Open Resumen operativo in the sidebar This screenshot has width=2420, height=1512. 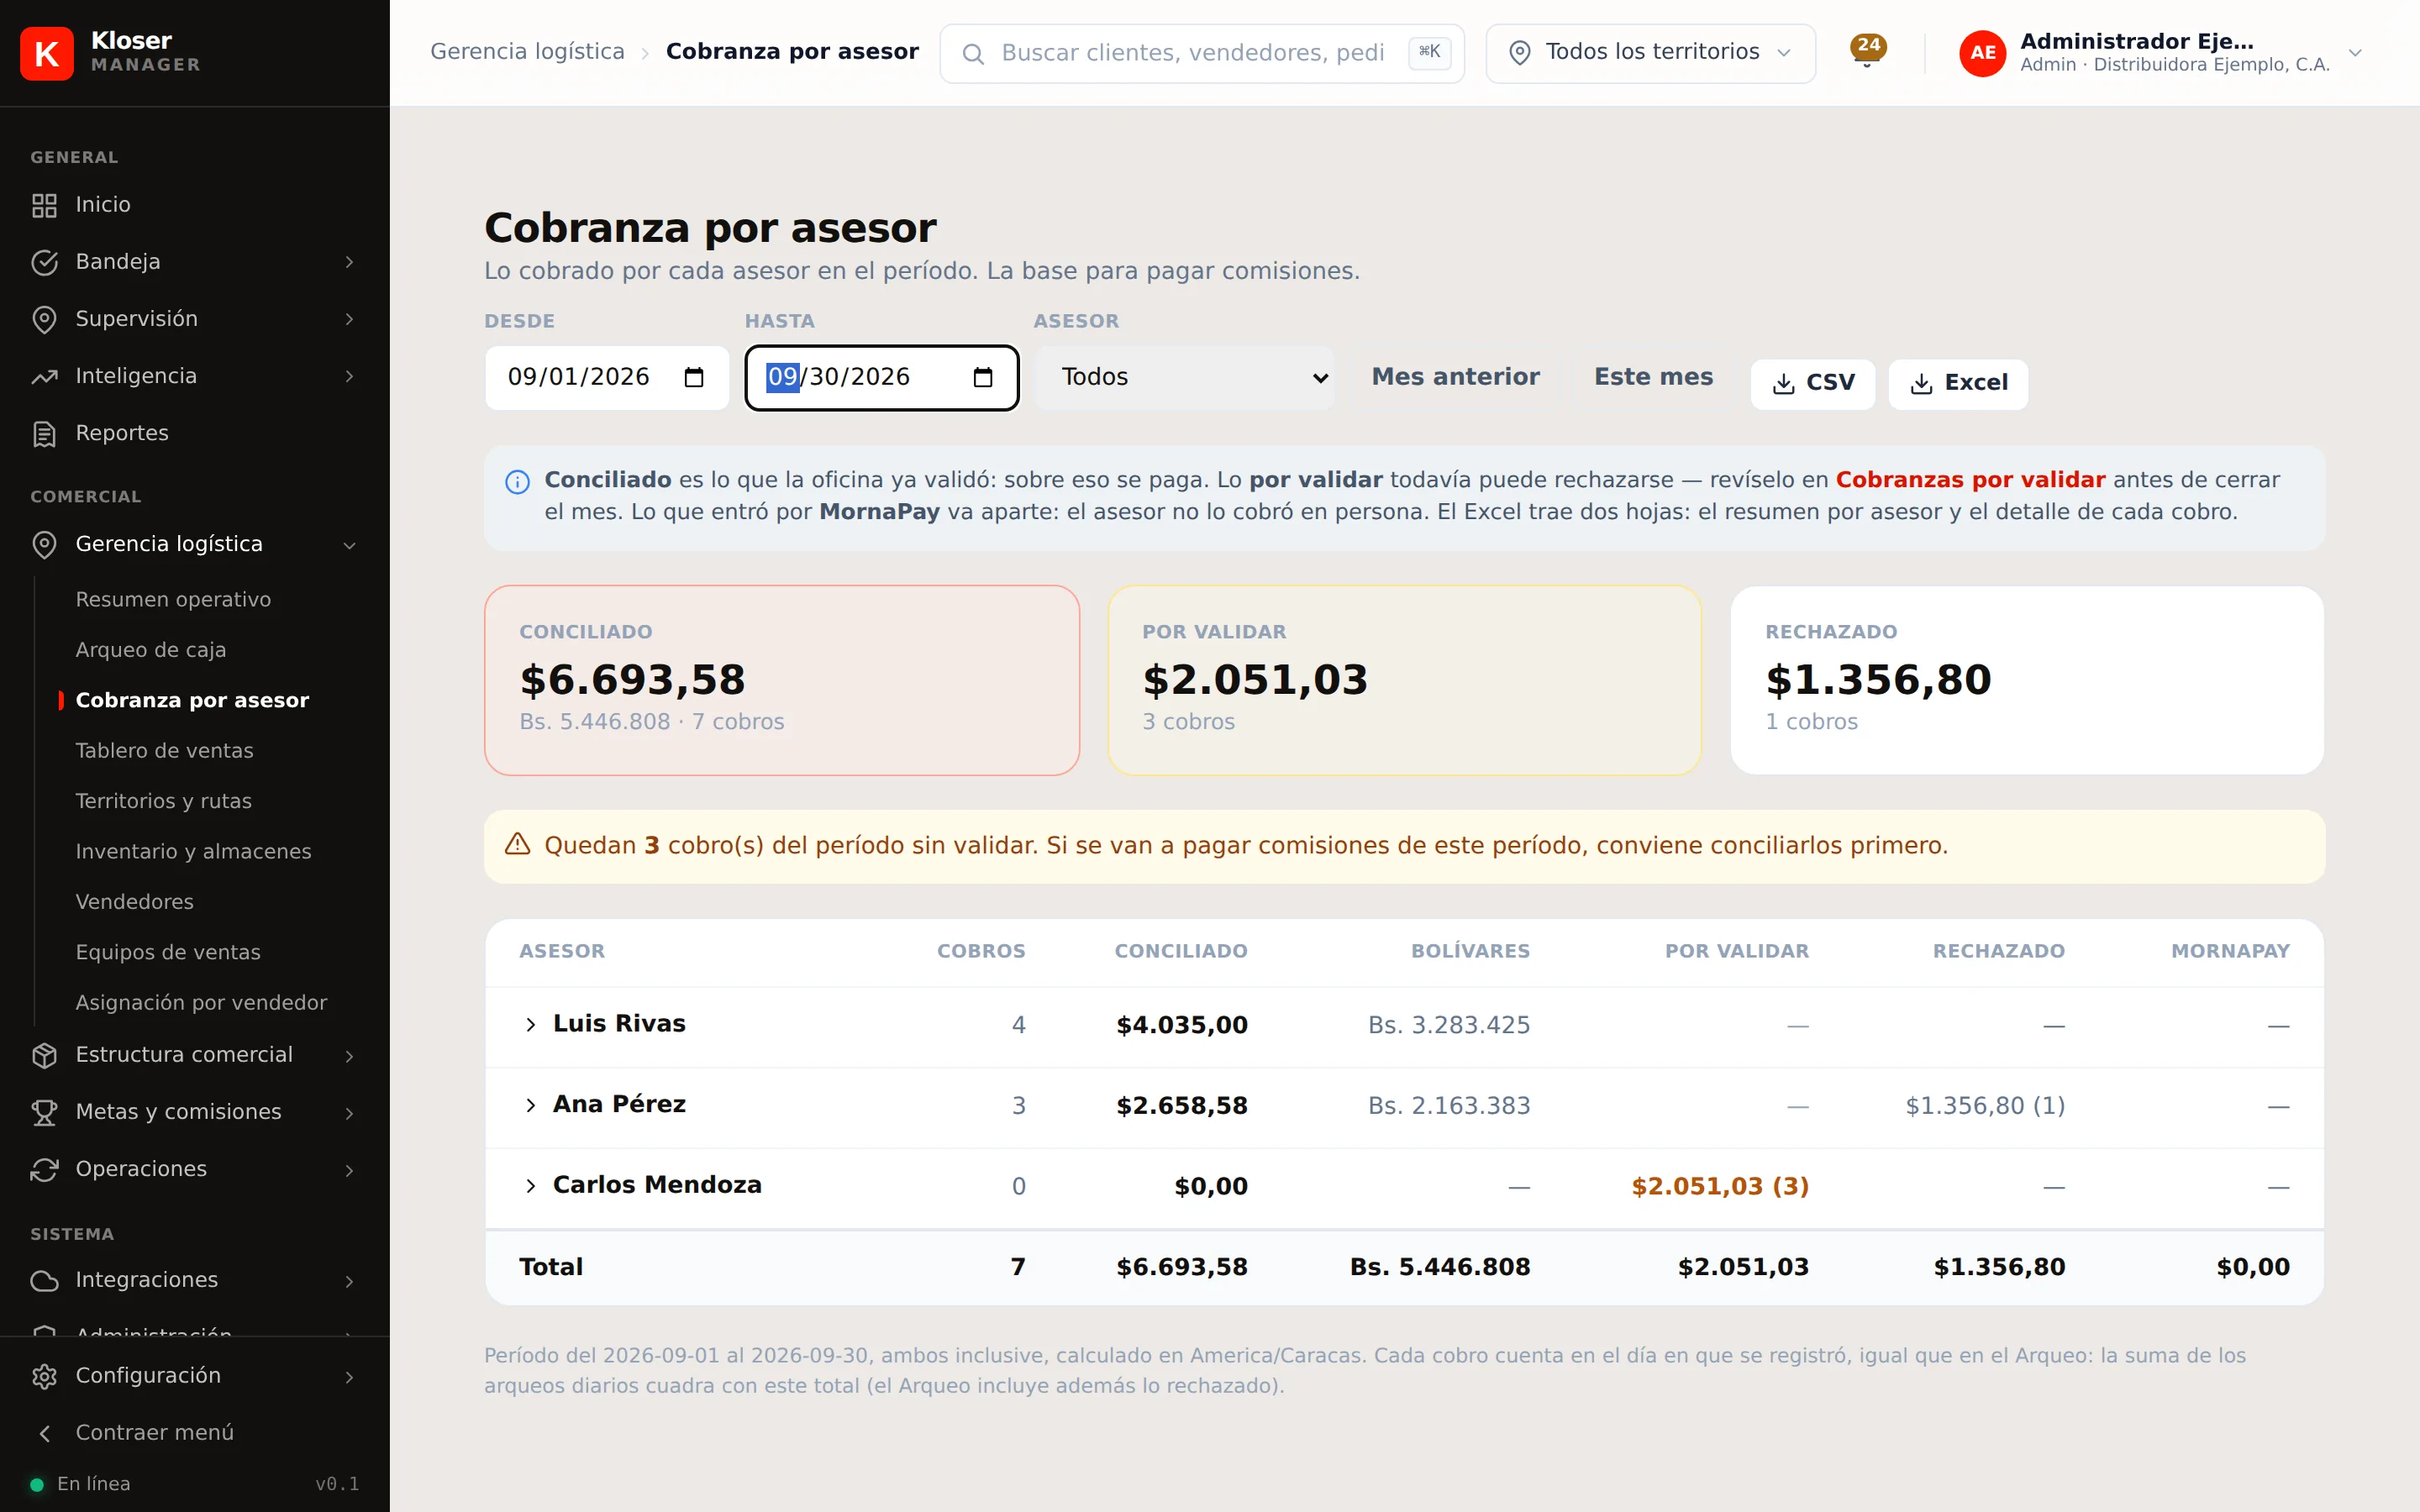pyautogui.click(x=173, y=599)
